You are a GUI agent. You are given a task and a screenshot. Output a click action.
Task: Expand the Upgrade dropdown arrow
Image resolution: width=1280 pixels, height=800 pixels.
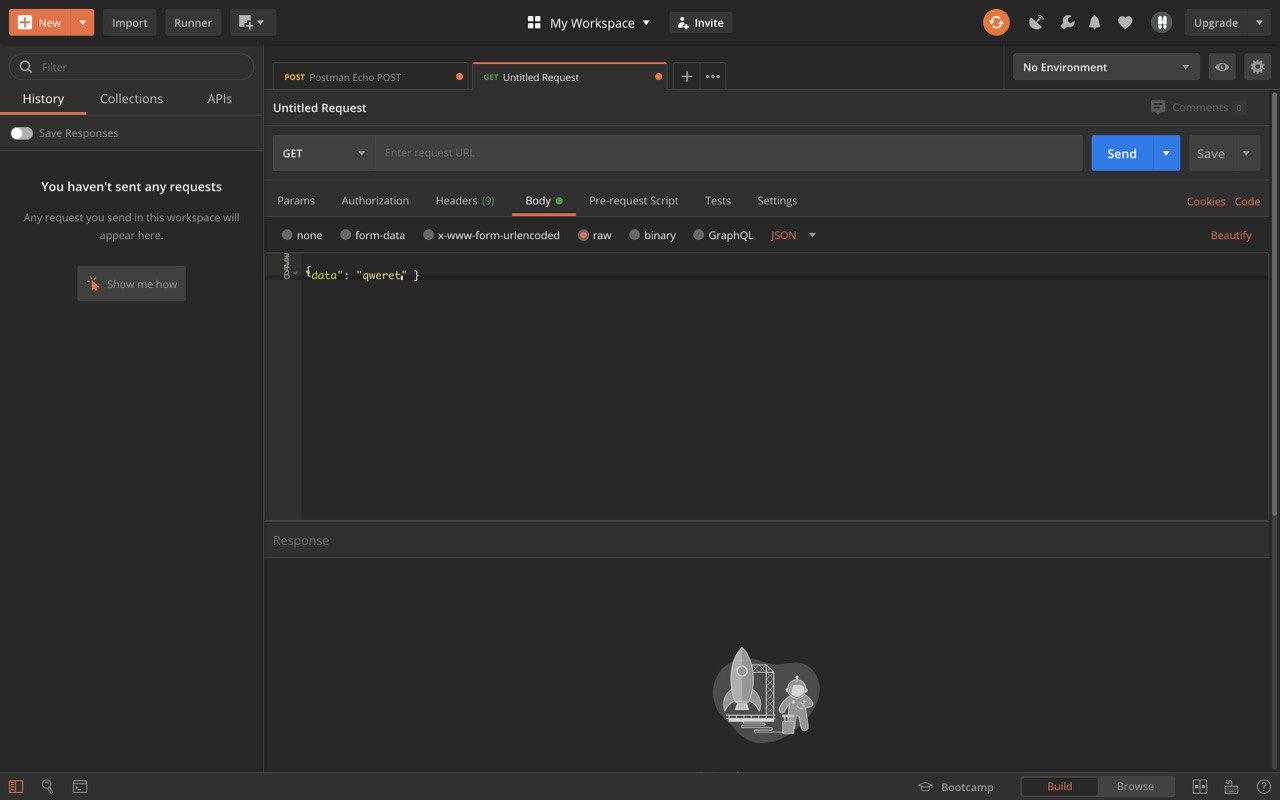[1259, 22]
